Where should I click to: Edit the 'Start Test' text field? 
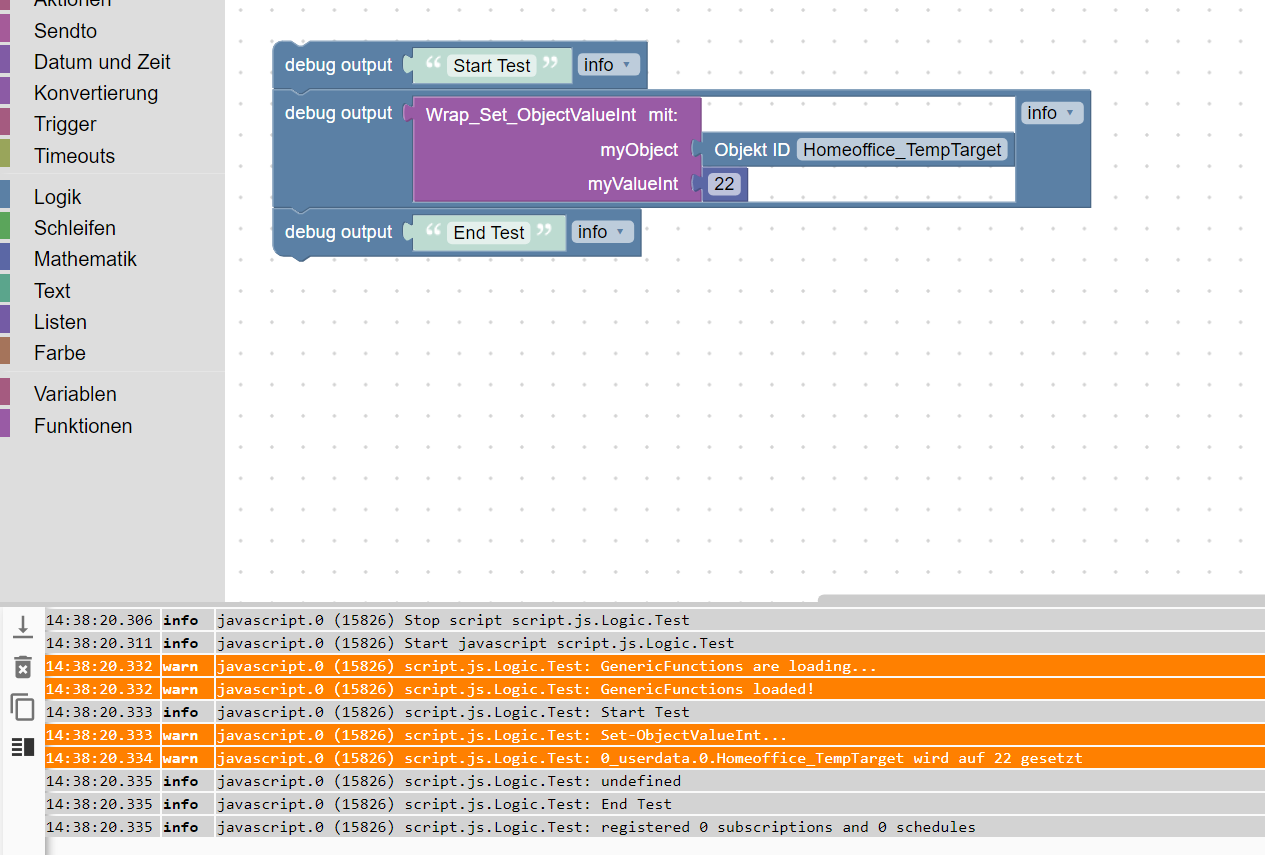coord(492,66)
